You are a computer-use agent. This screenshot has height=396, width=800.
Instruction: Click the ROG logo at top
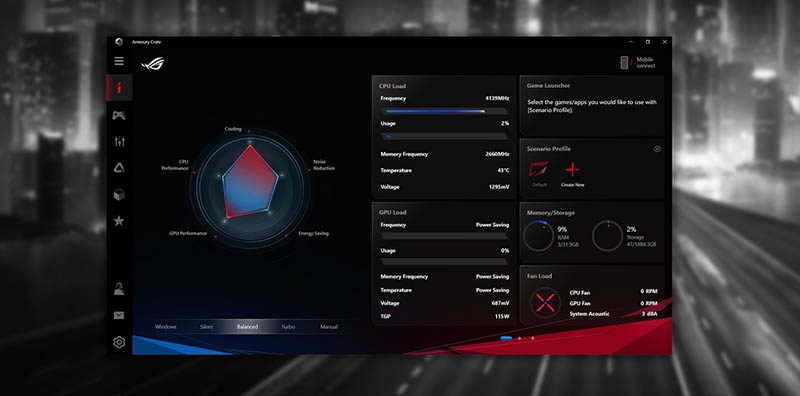pyautogui.click(x=152, y=63)
